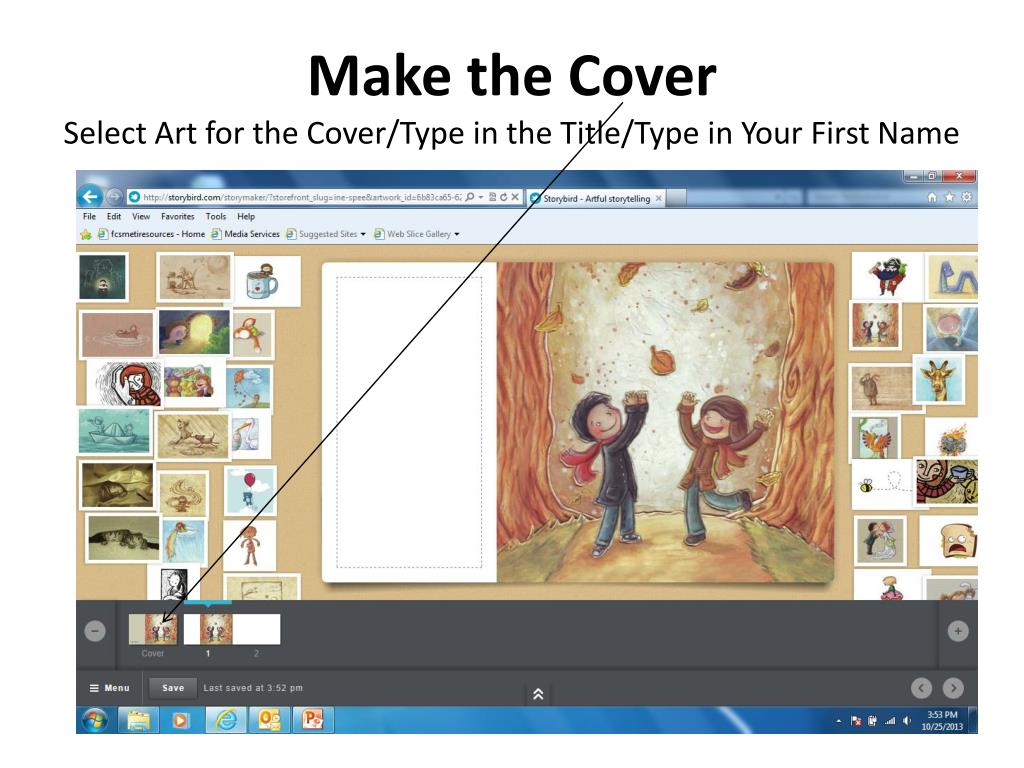Click the add to favorites bar star icon
1024x768 pixels.
coord(86,234)
